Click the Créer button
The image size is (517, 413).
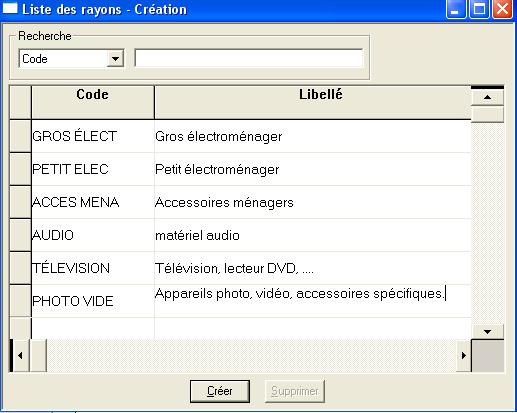point(220,391)
